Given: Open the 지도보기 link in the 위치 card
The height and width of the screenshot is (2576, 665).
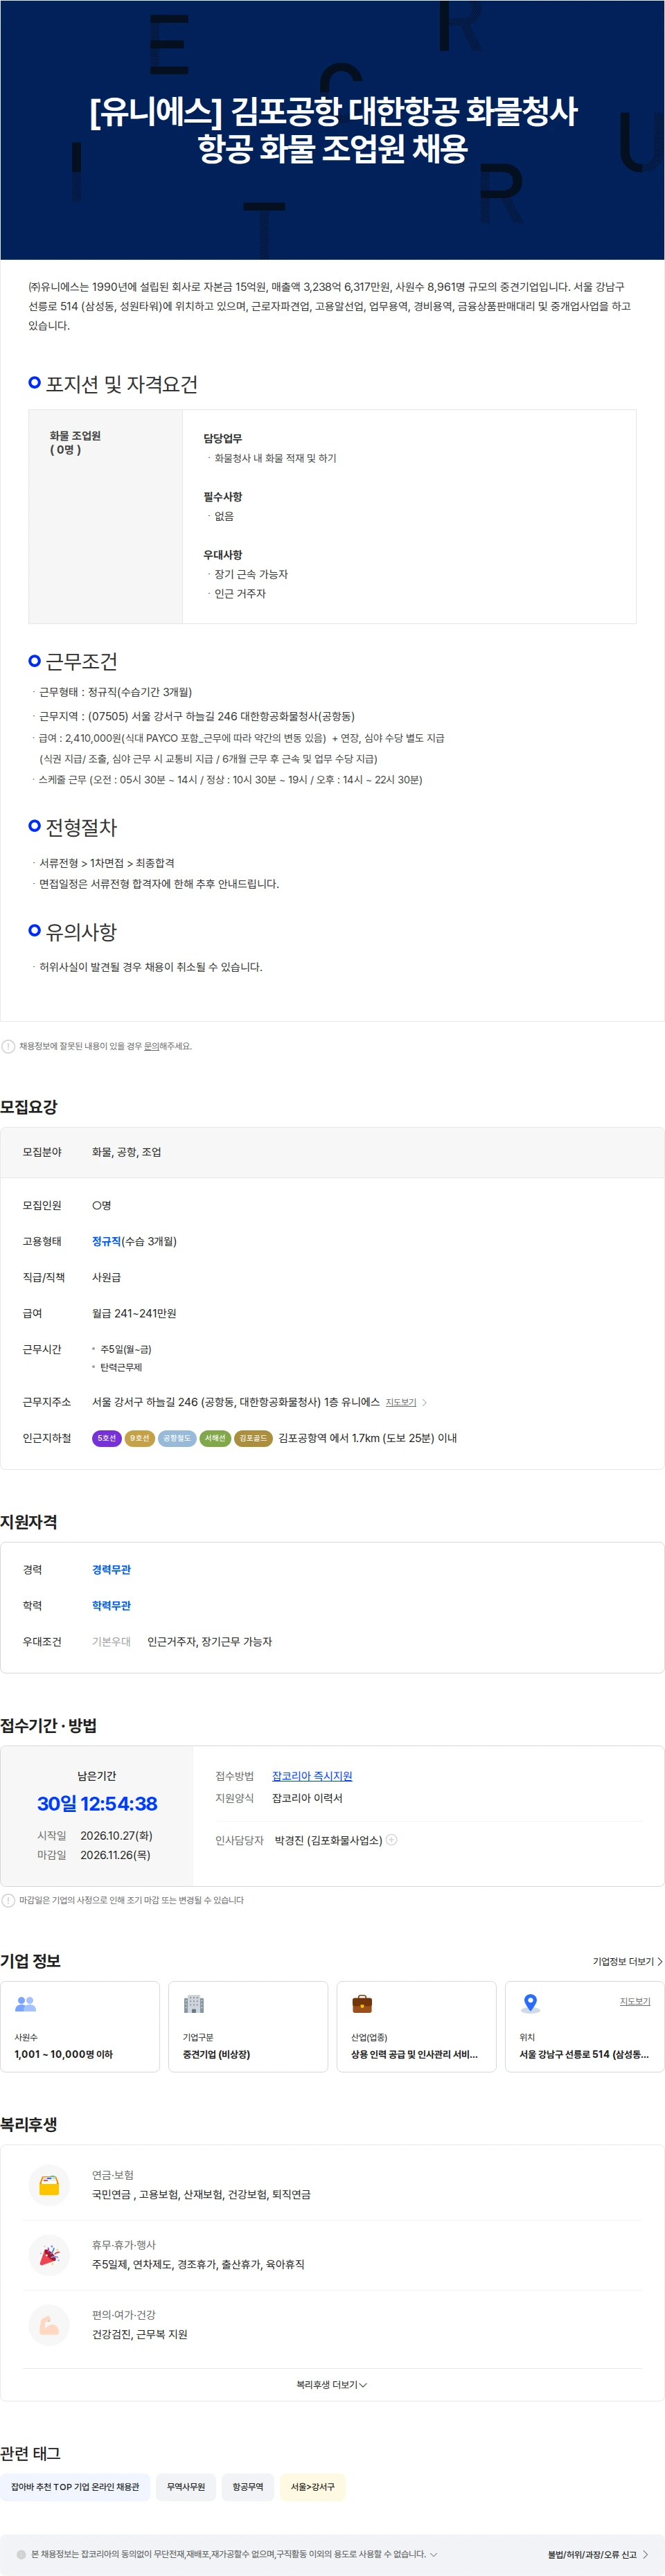Looking at the screenshot, I should pyautogui.click(x=635, y=2001).
